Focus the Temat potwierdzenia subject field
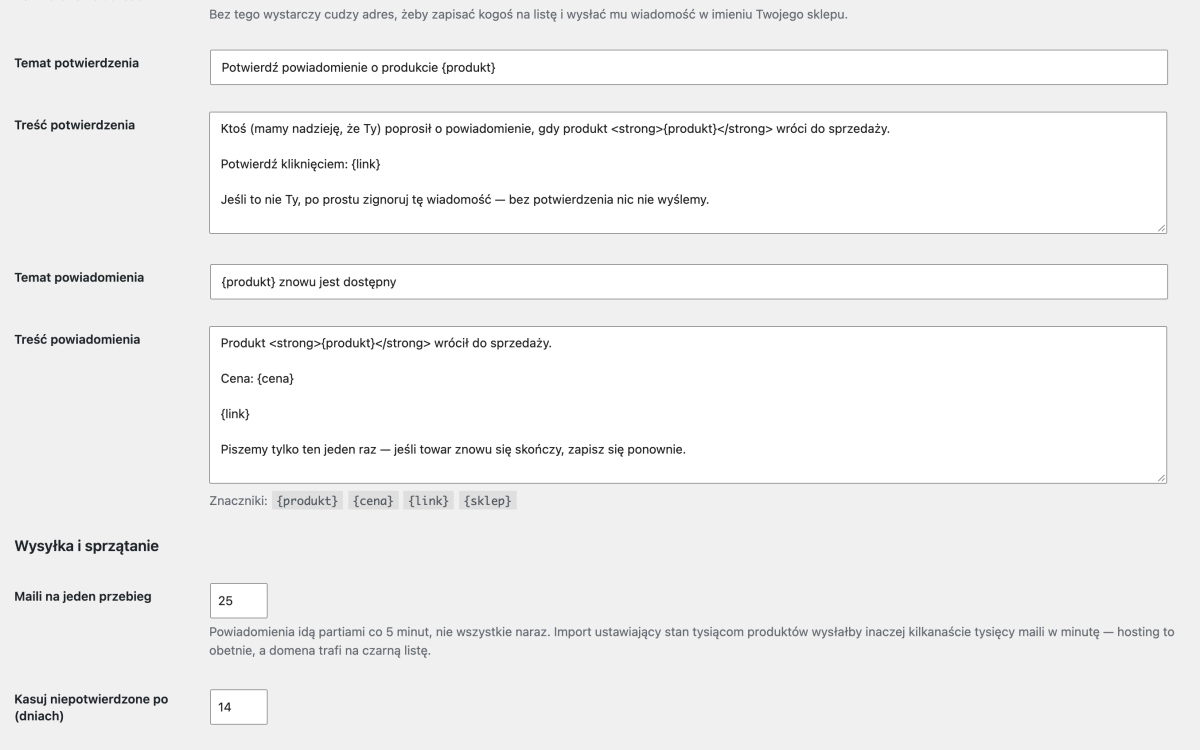Image resolution: width=1200 pixels, height=750 pixels. click(x=688, y=67)
